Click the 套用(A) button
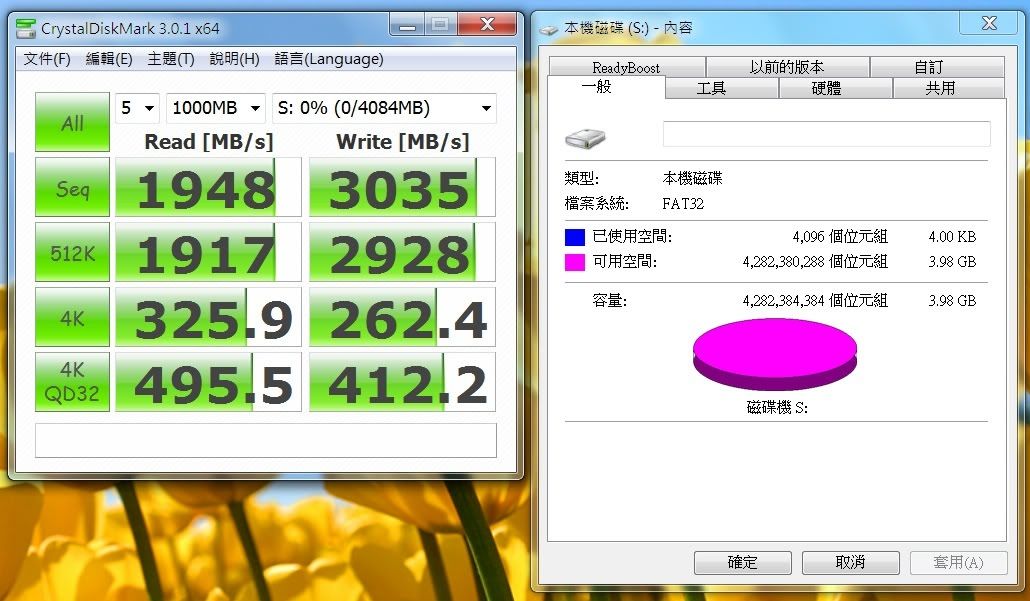This screenshot has height=601, width=1030. pos(958,562)
